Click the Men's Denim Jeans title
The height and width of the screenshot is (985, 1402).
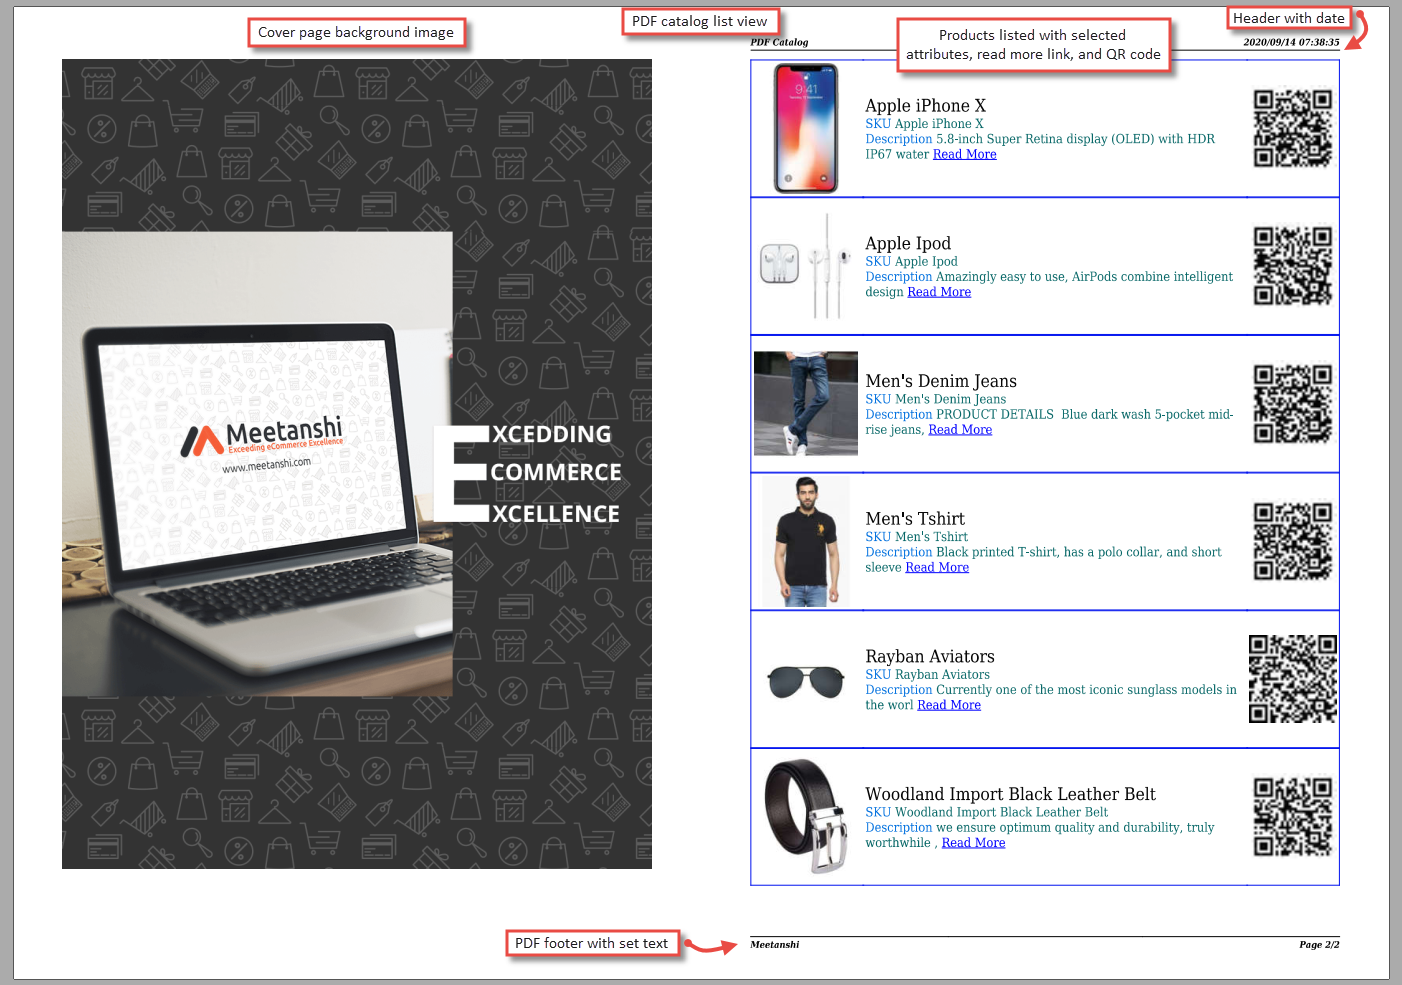pos(941,381)
